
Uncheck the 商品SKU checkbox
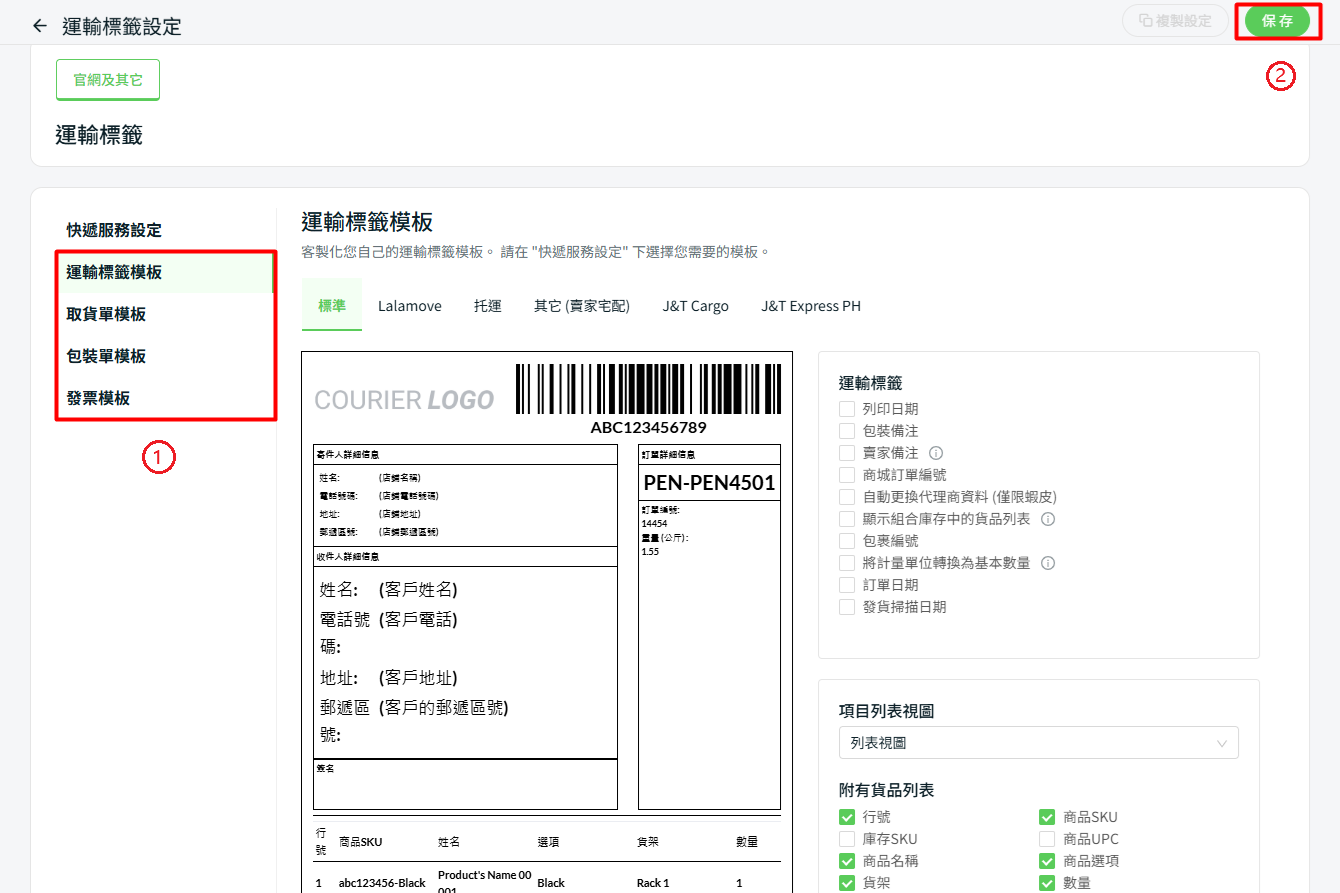coord(1047,817)
